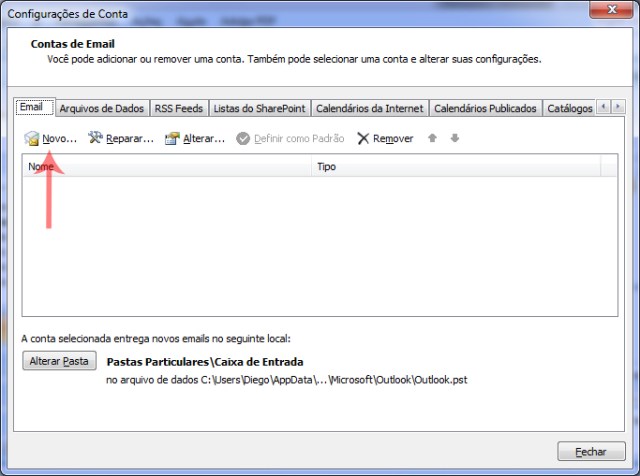Switch to the Arquivos de Dados tab
Viewport: 640px width, 476px height.
tap(101, 108)
